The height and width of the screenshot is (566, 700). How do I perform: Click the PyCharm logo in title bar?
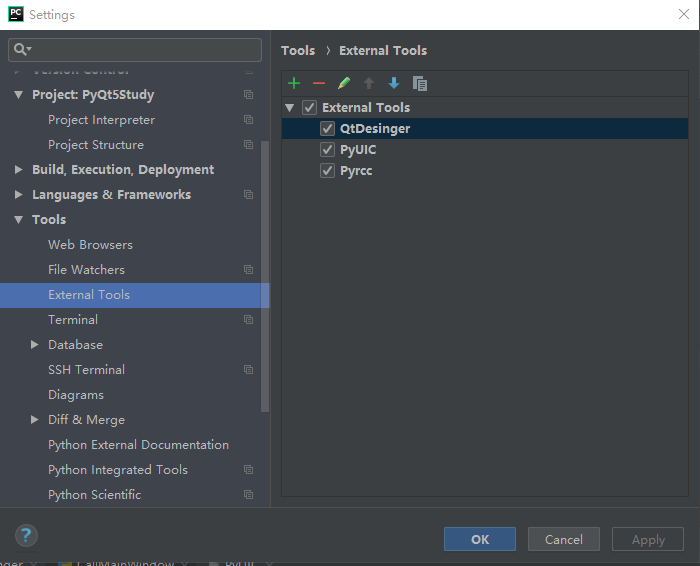pyautogui.click(x=16, y=14)
